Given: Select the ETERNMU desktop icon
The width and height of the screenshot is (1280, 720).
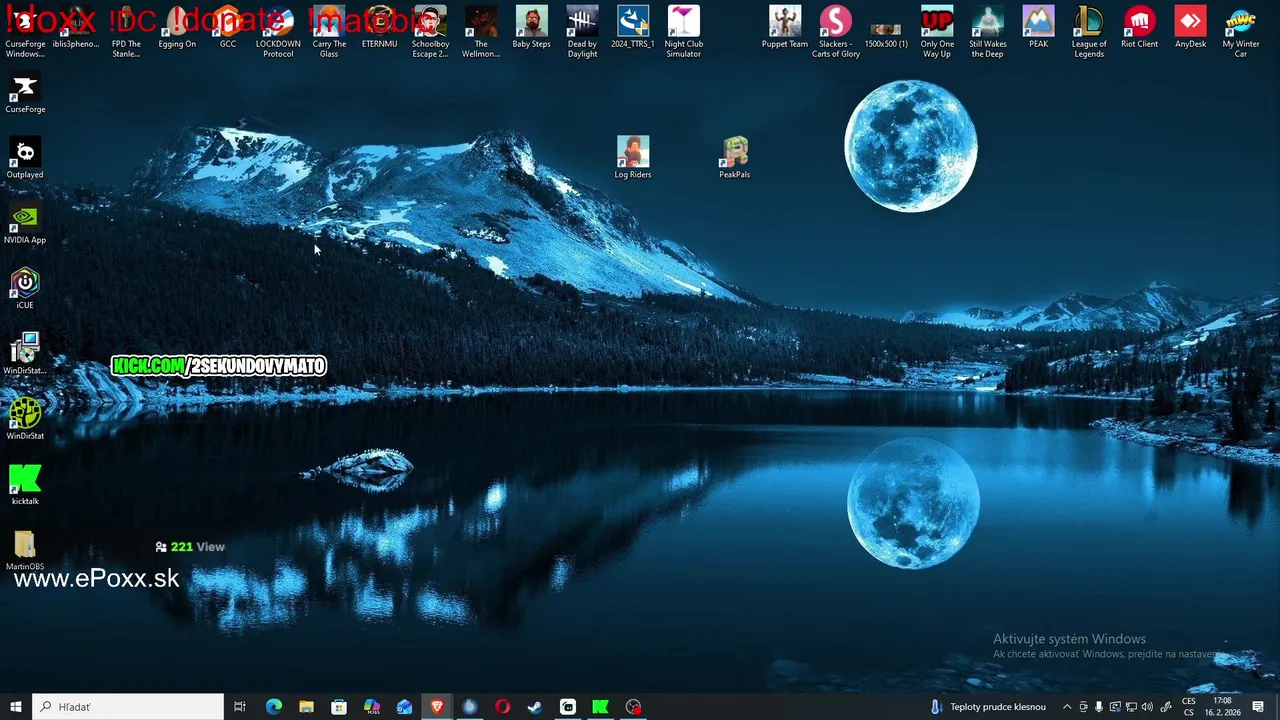Looking at the screenshot, I should click(379, 28).
